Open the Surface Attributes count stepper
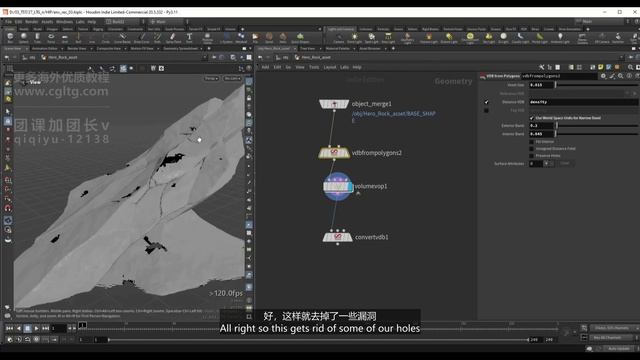The width and height of the screenshot is (640, 360). point(547,164)
